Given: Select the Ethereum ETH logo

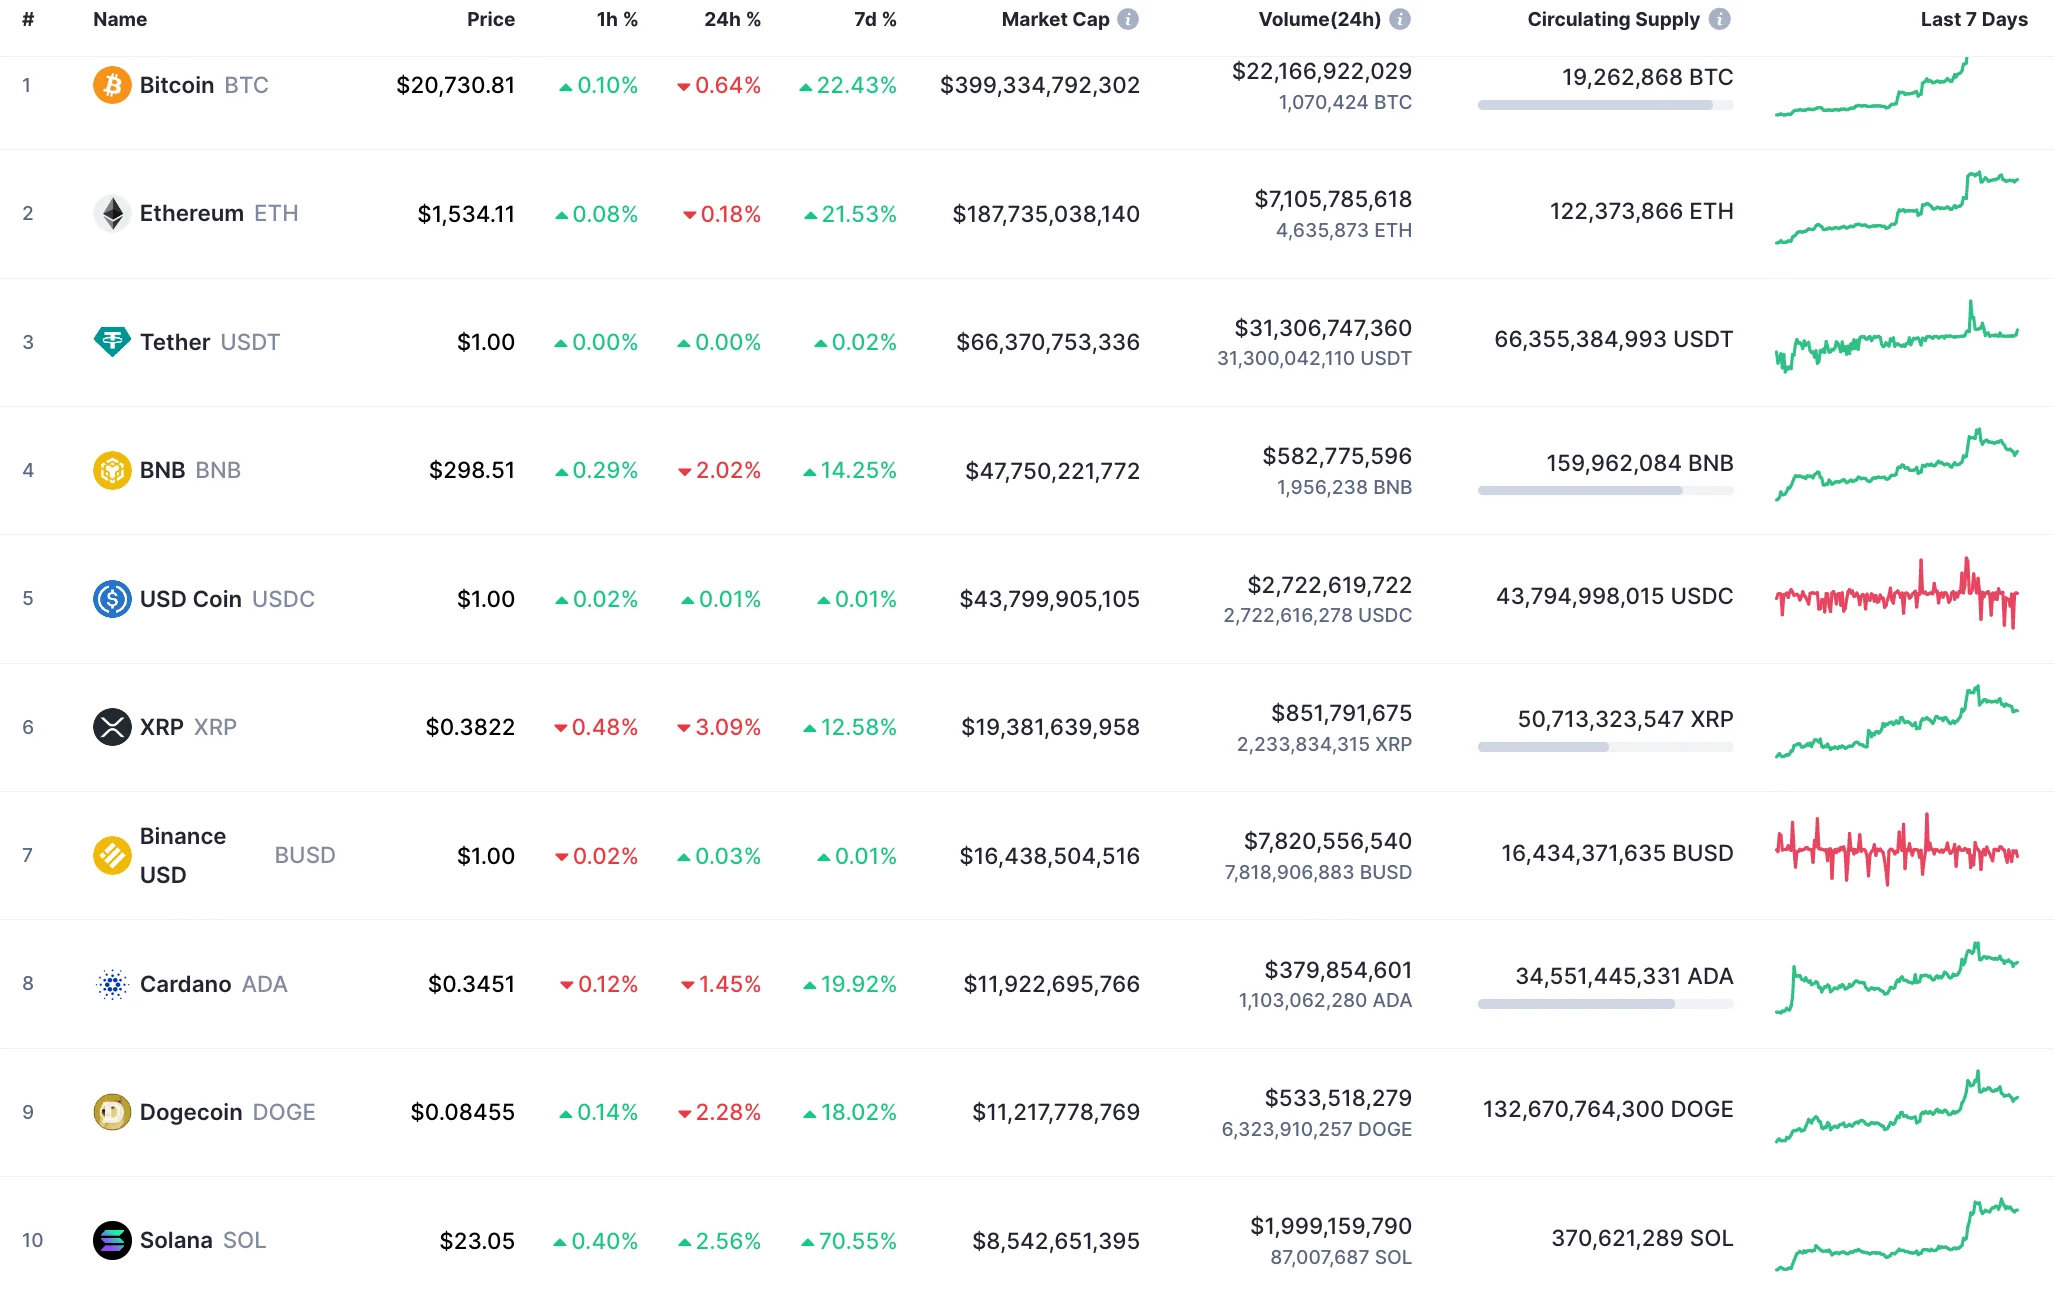Looking at the screenshot, I should [112, 213].
